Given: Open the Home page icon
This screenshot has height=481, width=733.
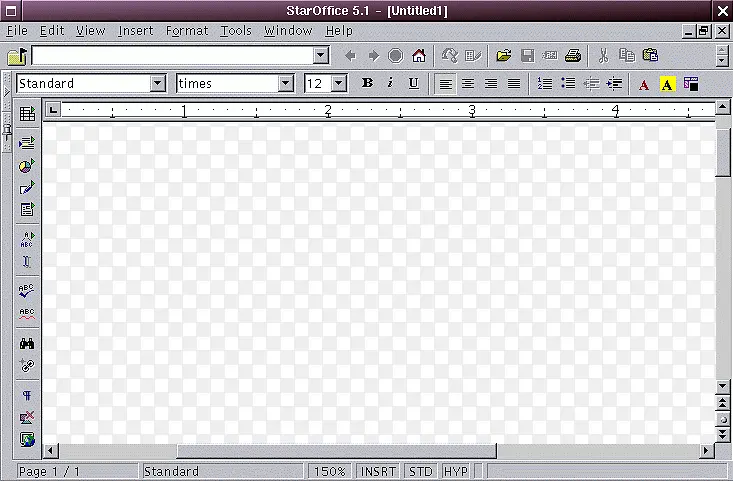Looking at the screenshot, I should coord(419,56).
